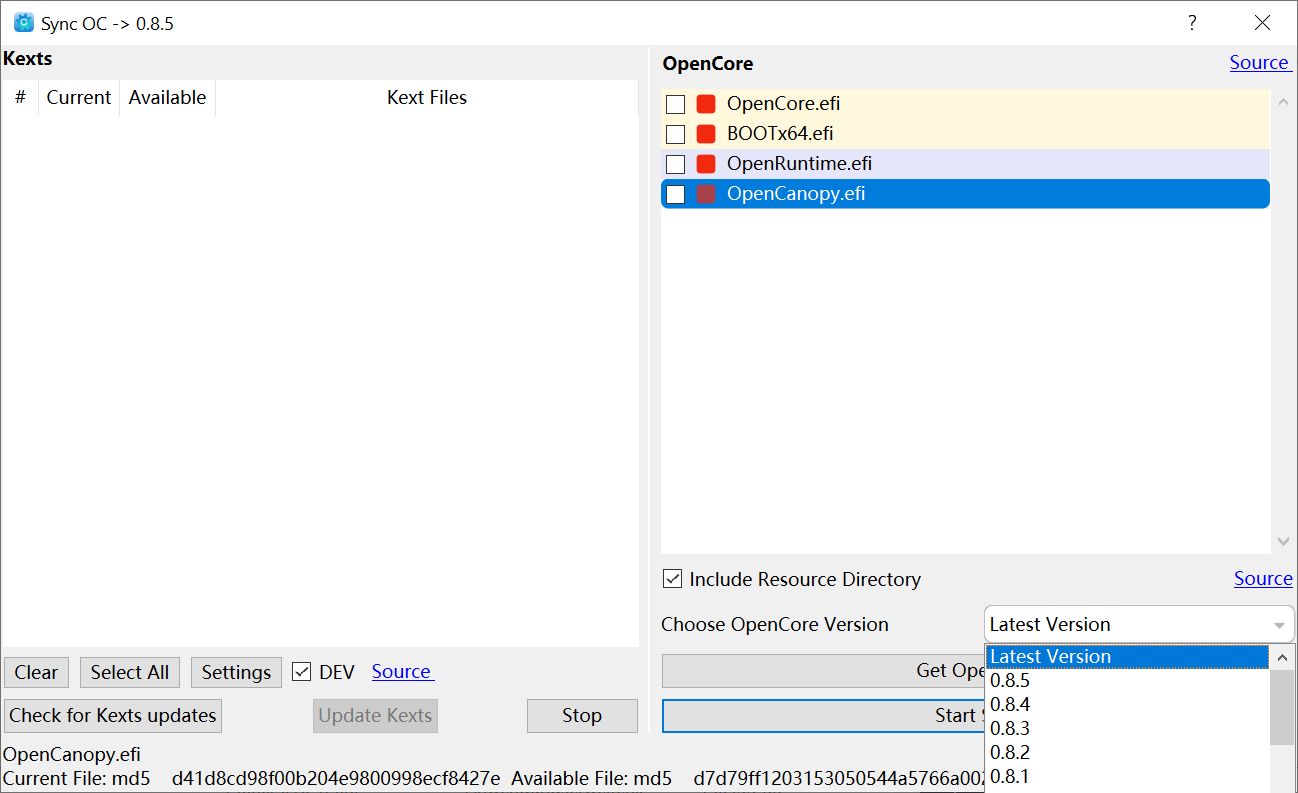Click the red status square beside OpenRuntime.efi
The width and height of the screenshot is (1298, 793).
706,164
